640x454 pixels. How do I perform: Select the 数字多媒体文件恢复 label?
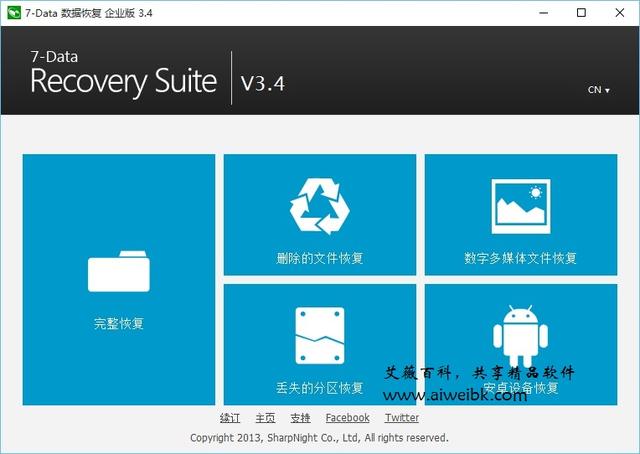520,258
